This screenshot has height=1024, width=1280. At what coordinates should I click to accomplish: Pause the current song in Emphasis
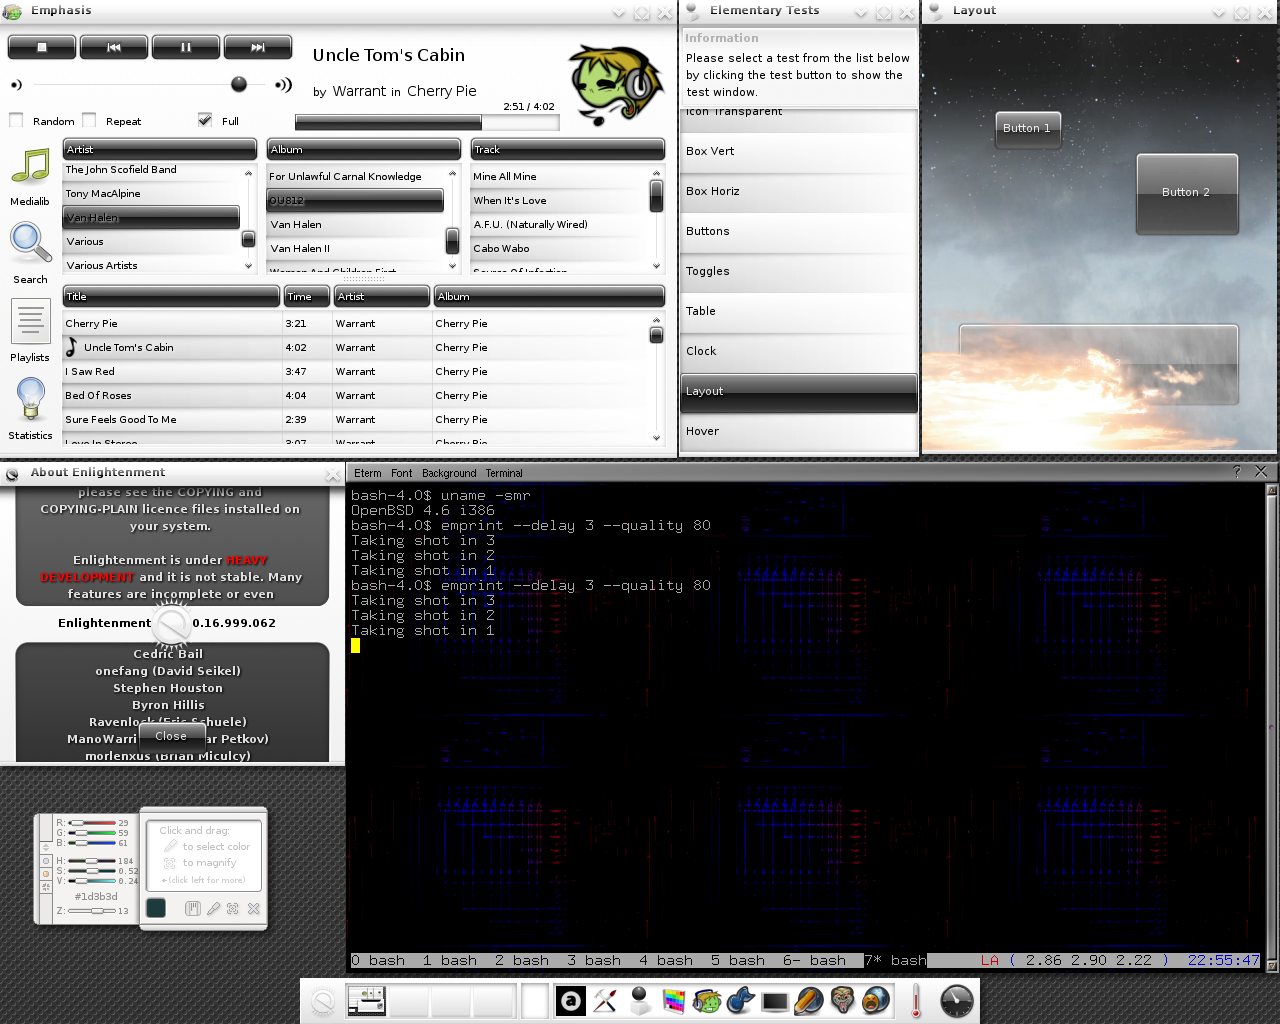point(186,47)
